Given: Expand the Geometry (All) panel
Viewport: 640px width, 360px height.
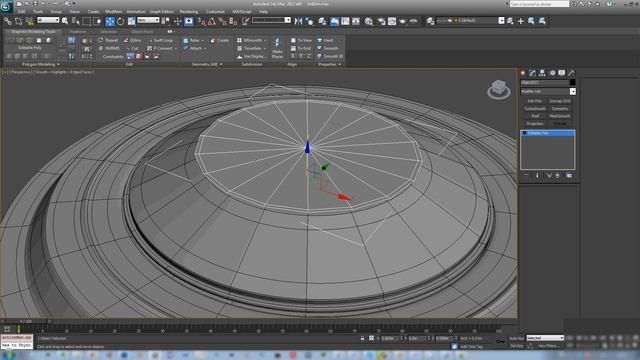Looking at the screenshot, I should (207, 64).
